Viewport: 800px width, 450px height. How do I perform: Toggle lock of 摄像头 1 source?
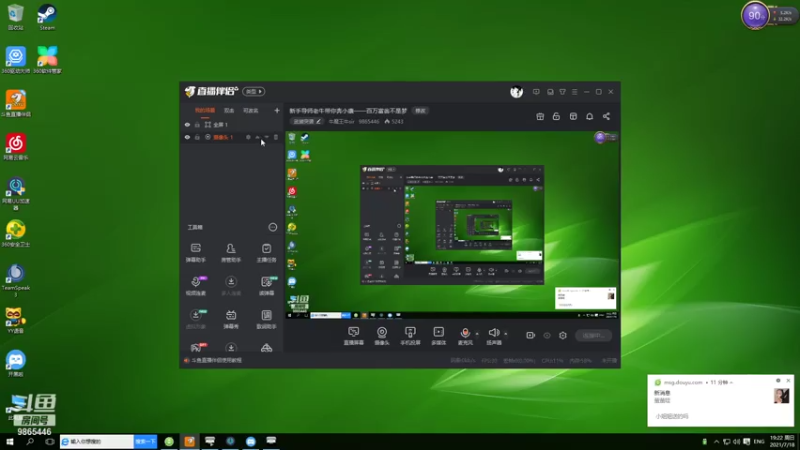pyautogui.click(x=197, y=137)
